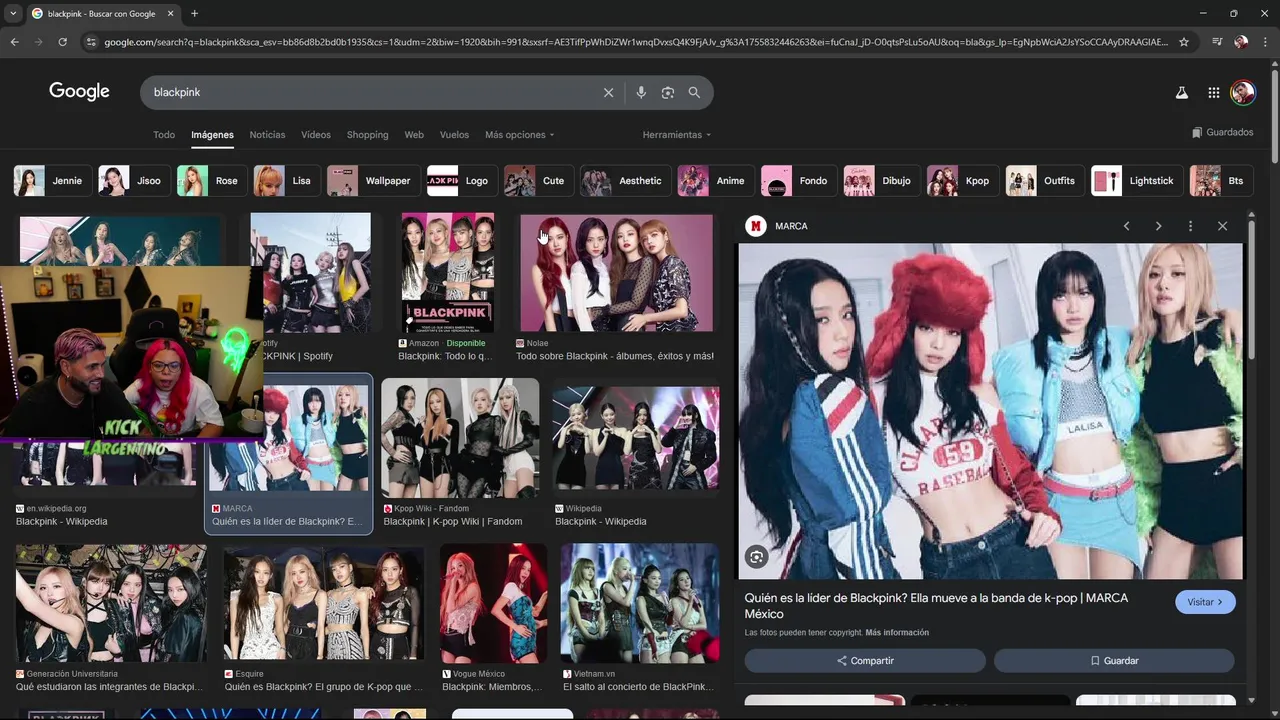Switch to Web tab
1280x720 pixels.
(x=414, y=135)
